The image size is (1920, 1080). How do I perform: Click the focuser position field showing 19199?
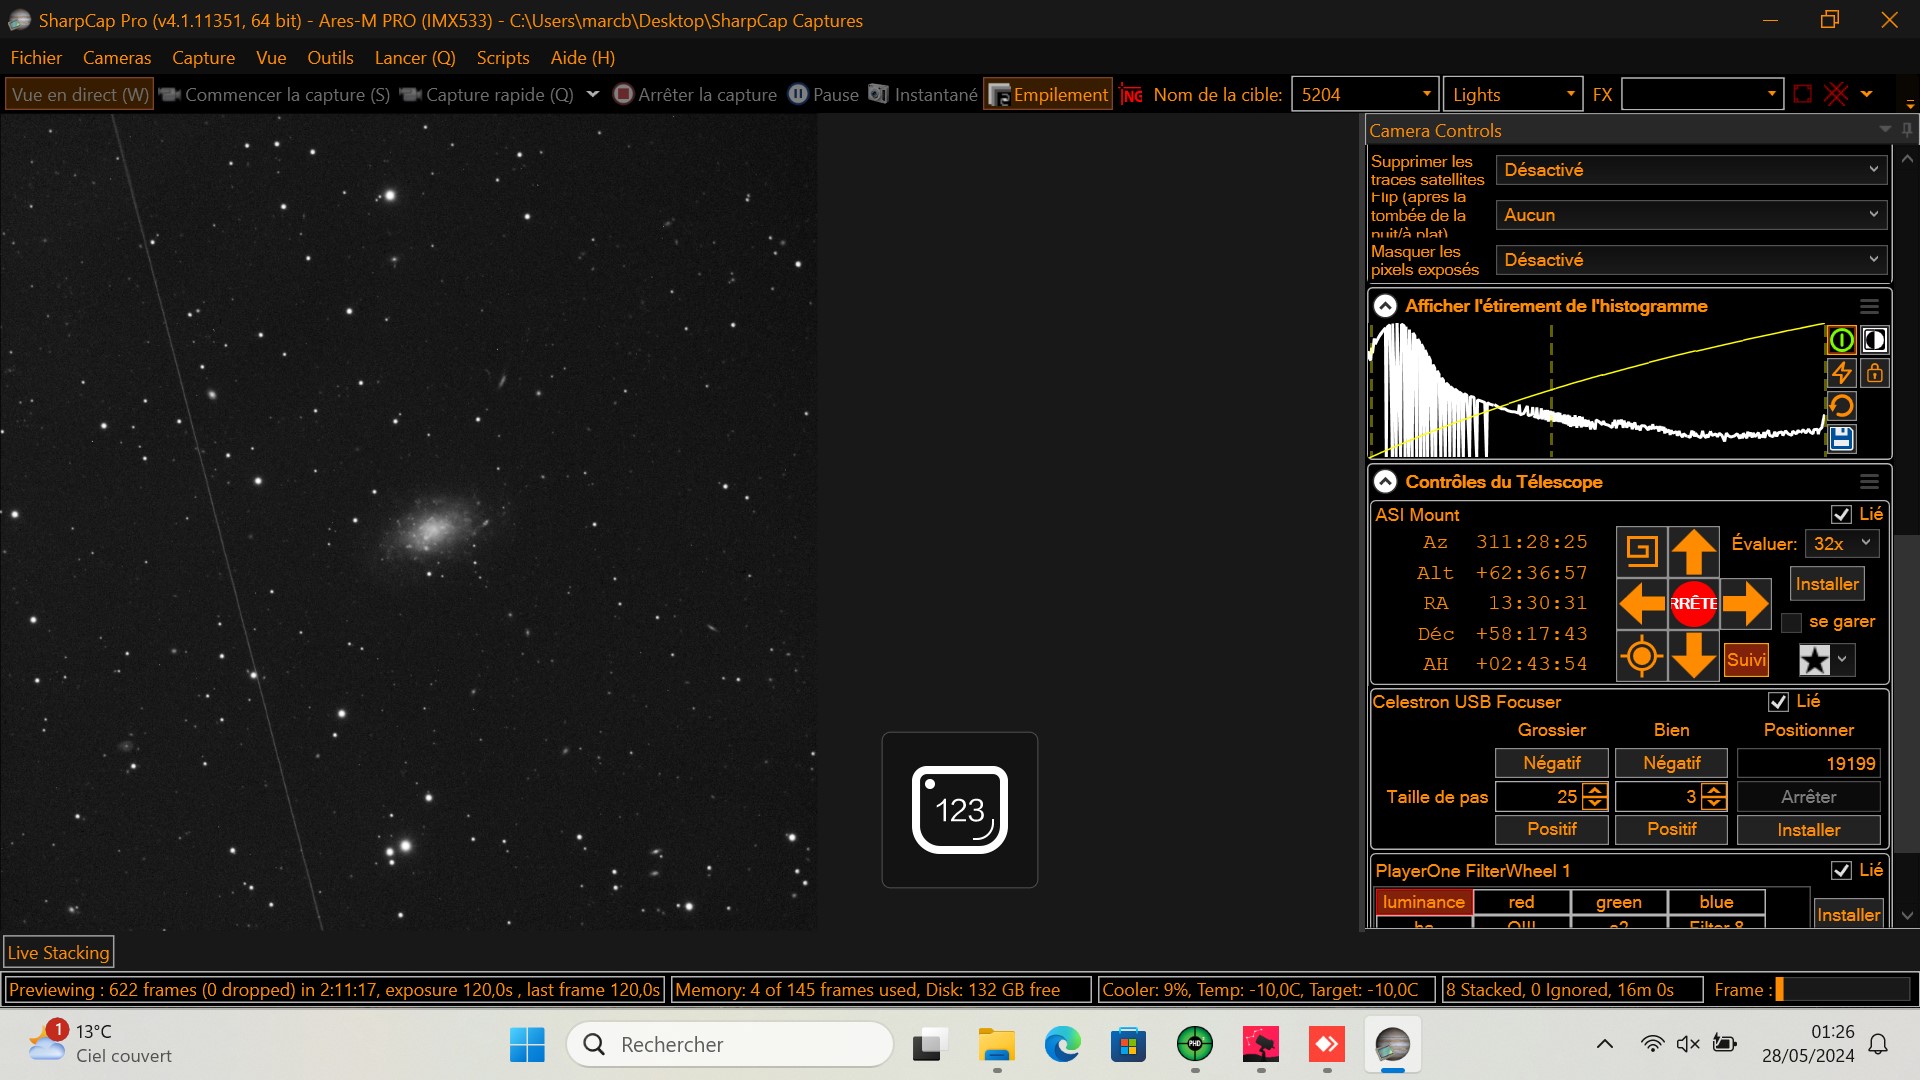[x=1808, y=764]
